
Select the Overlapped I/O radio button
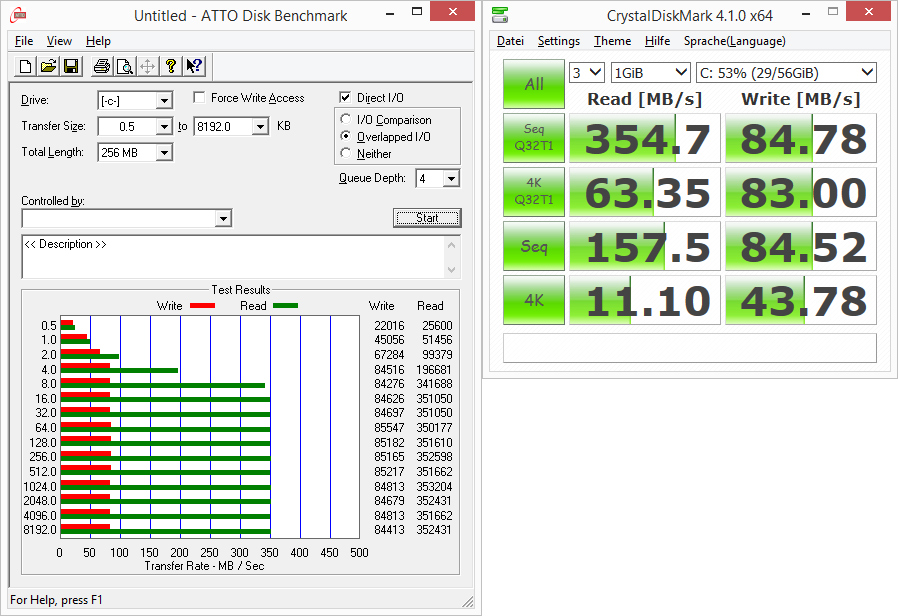coord(345,136)
